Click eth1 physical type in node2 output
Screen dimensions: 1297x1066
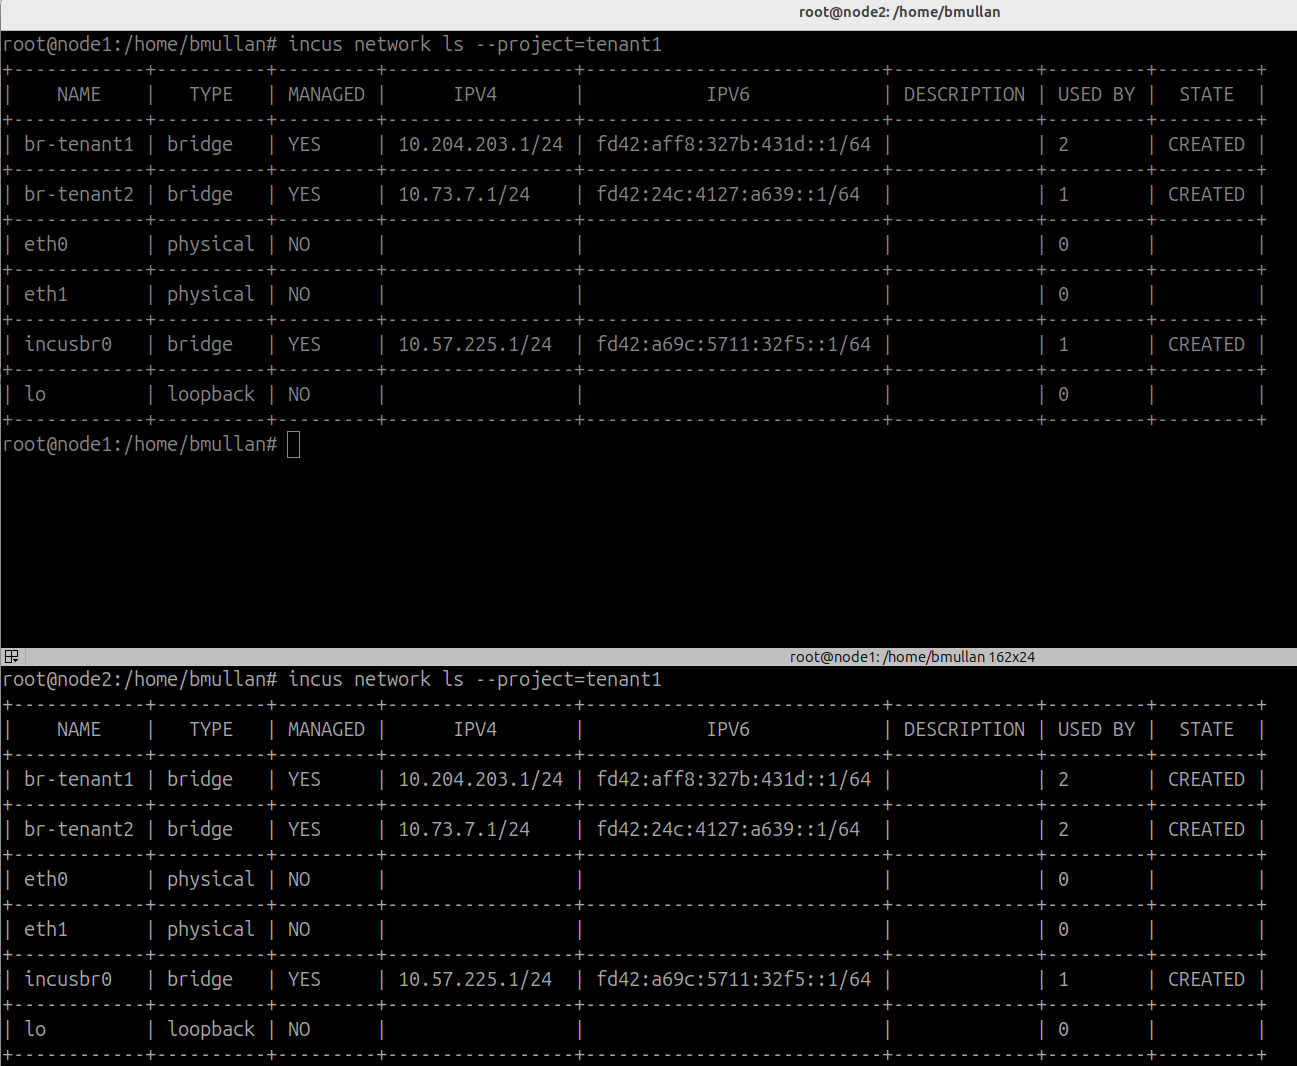pyautogui.click(x=211, y=929)
